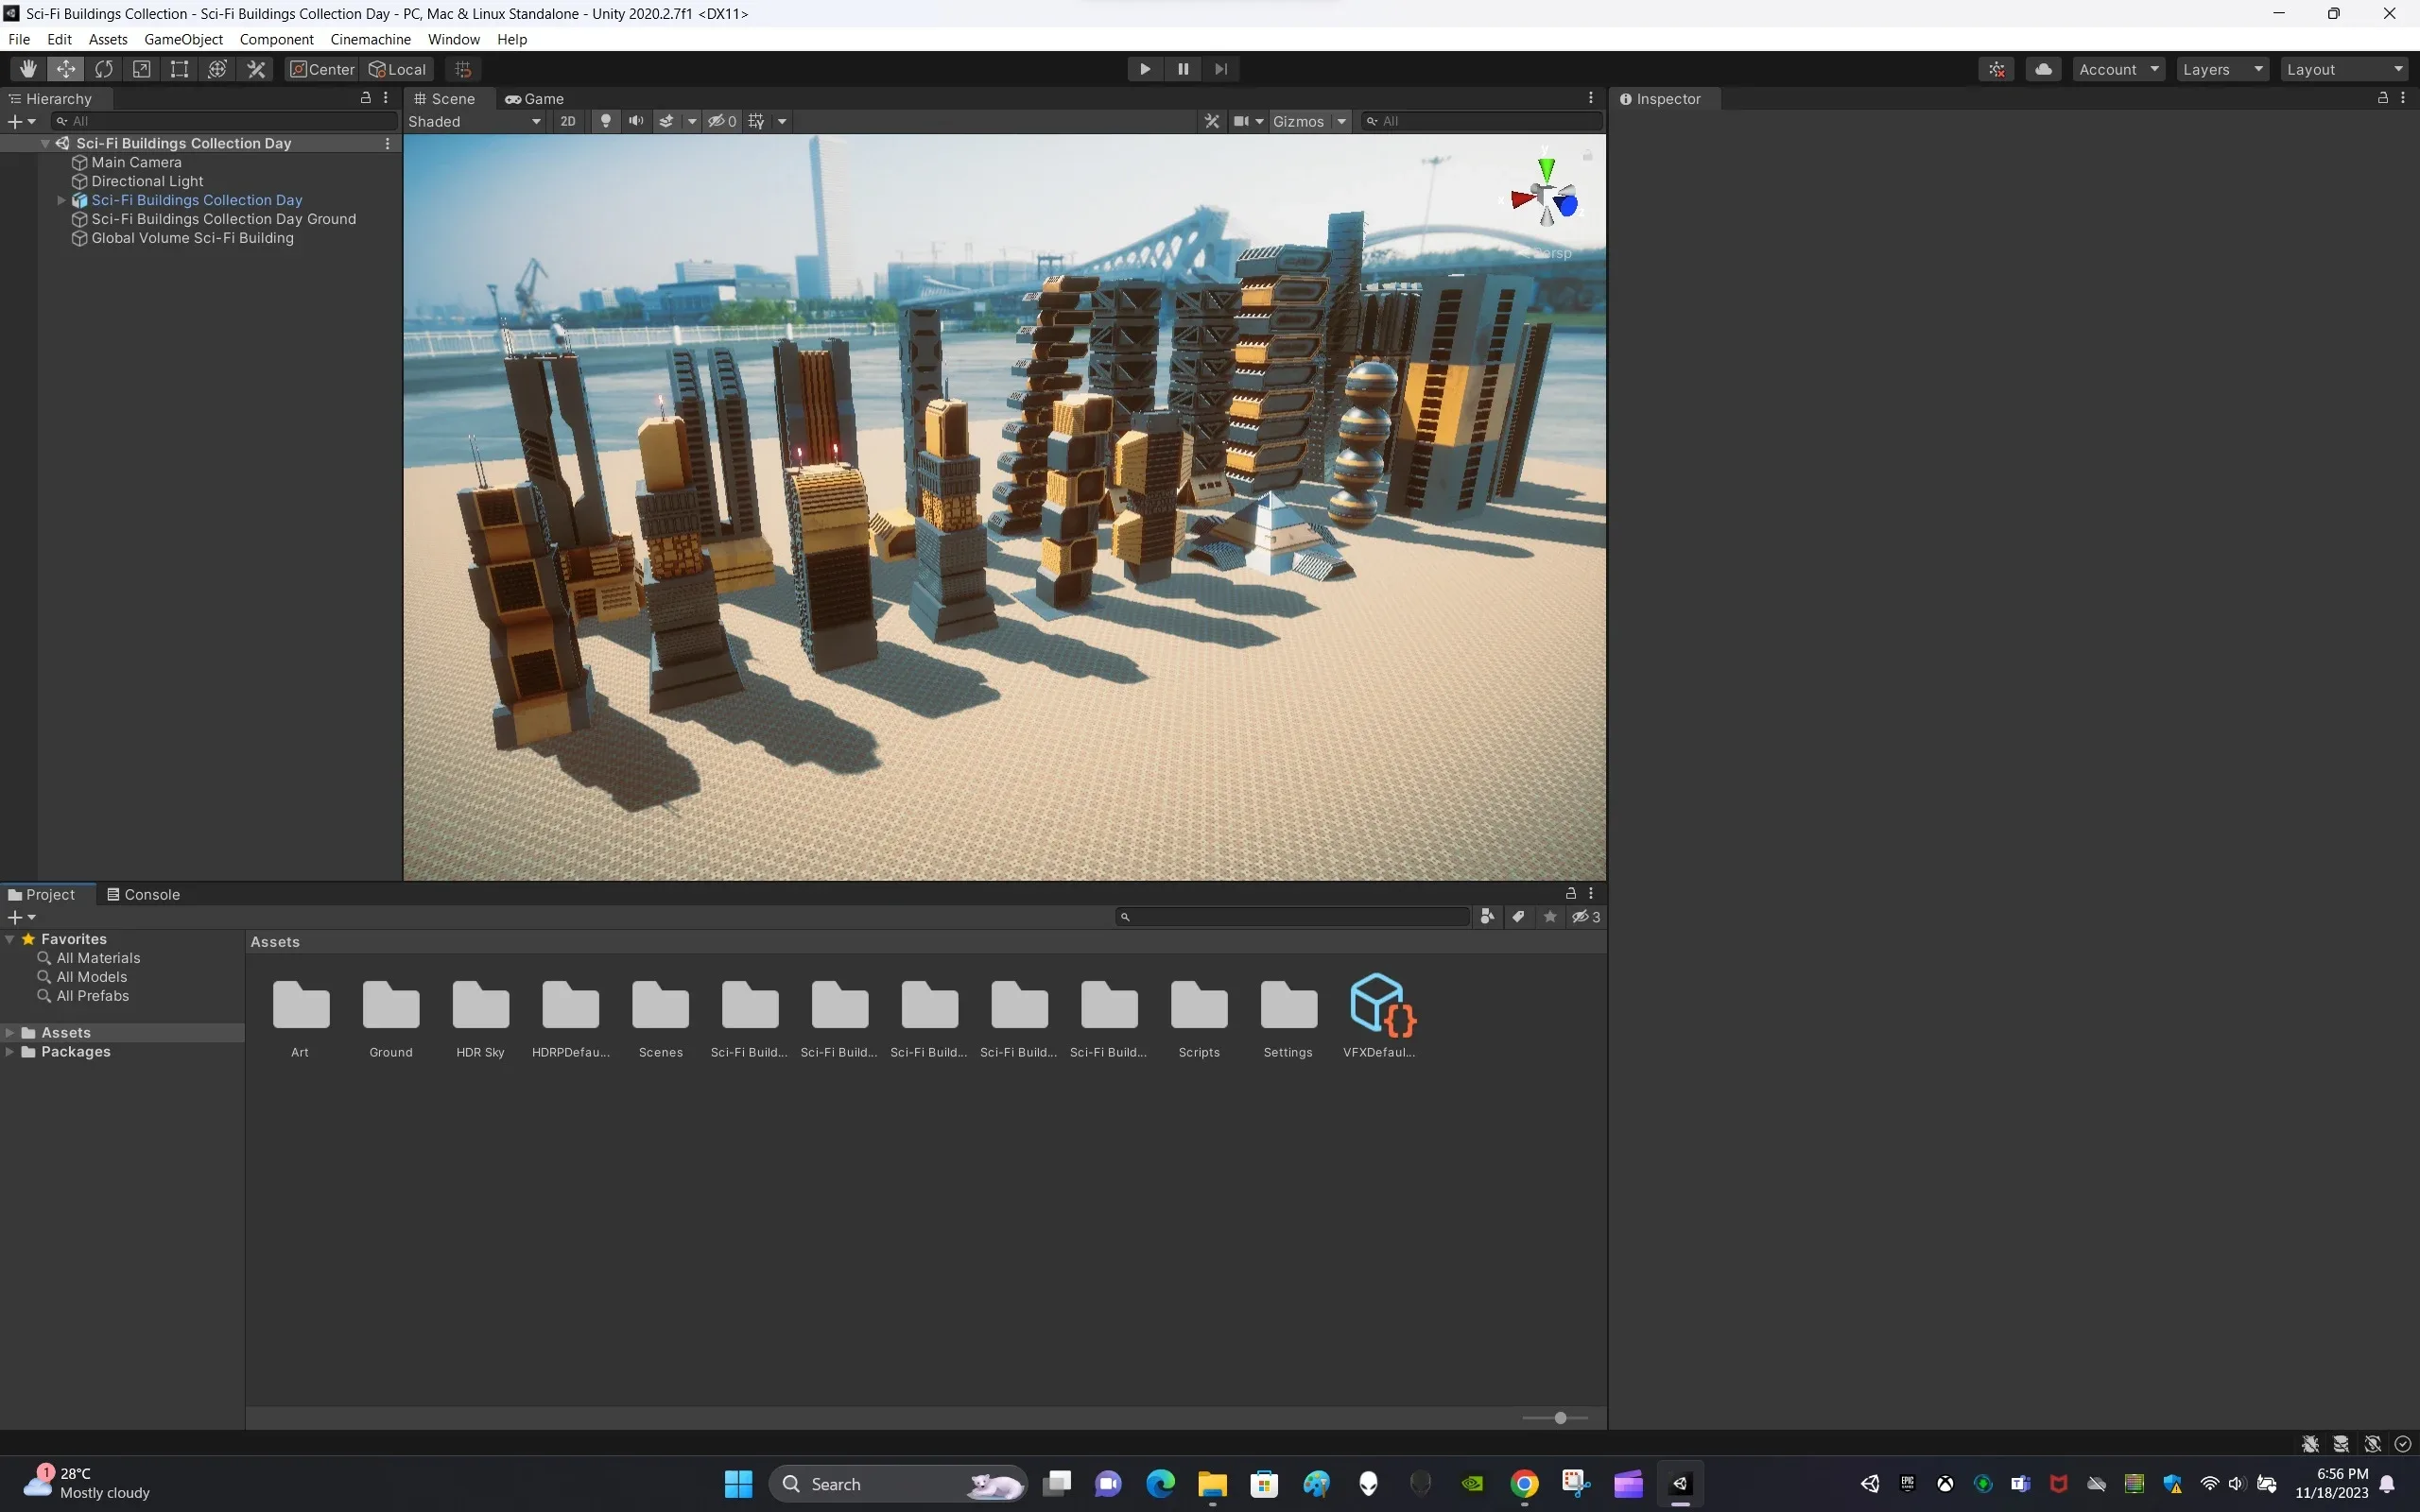Click the Play button

[x=1145, y=69]
